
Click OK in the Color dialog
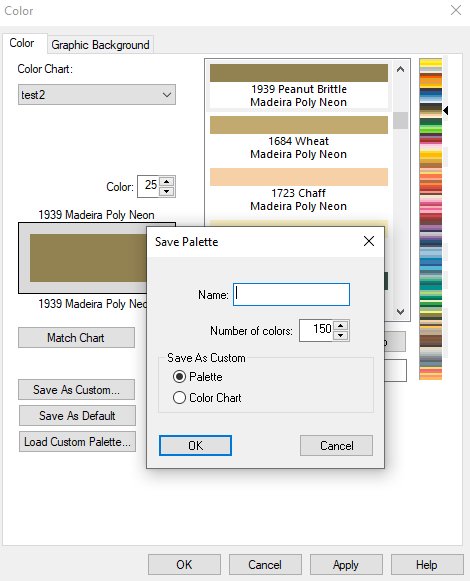(184, 565)
